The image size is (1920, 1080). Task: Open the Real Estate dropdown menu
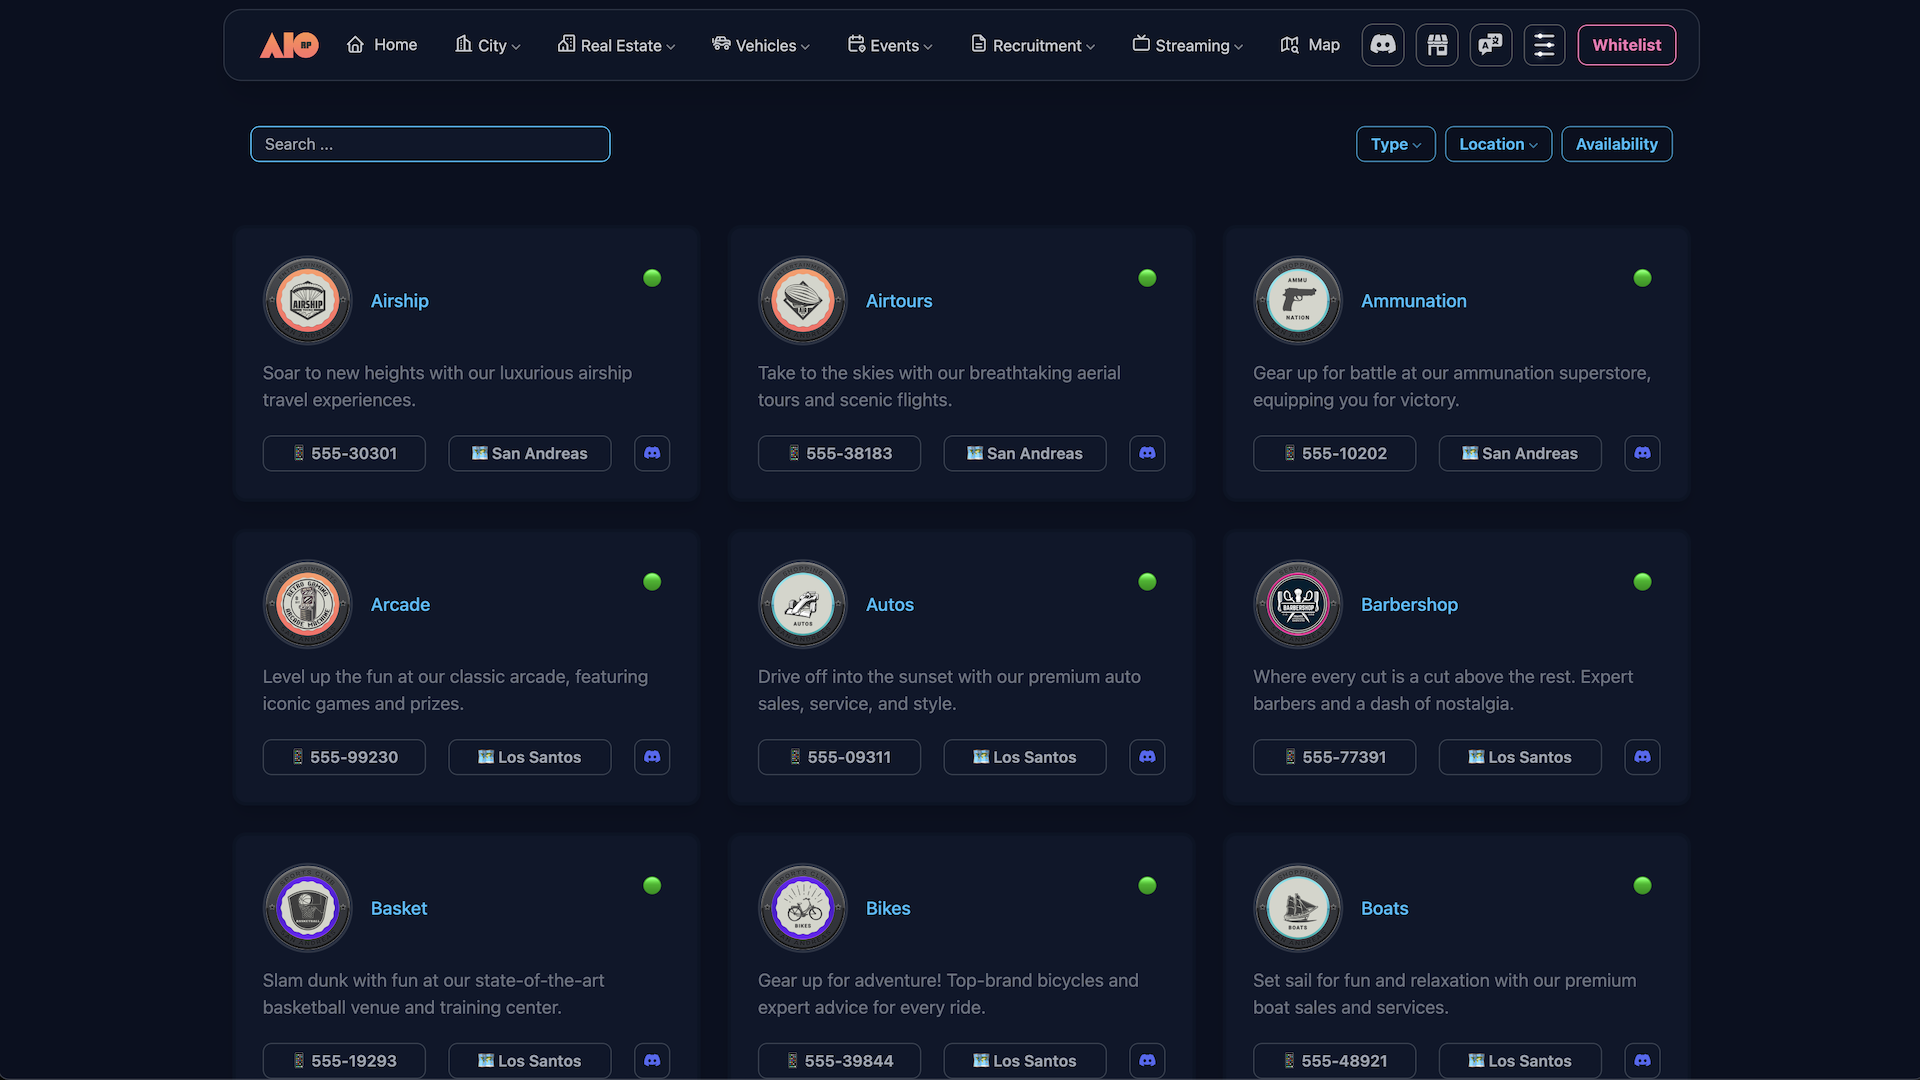point(616,45)
